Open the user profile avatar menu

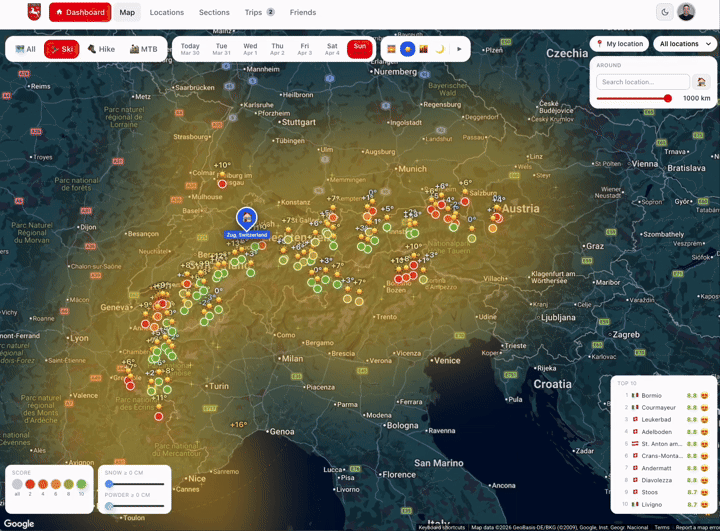(x=686, y=13)
